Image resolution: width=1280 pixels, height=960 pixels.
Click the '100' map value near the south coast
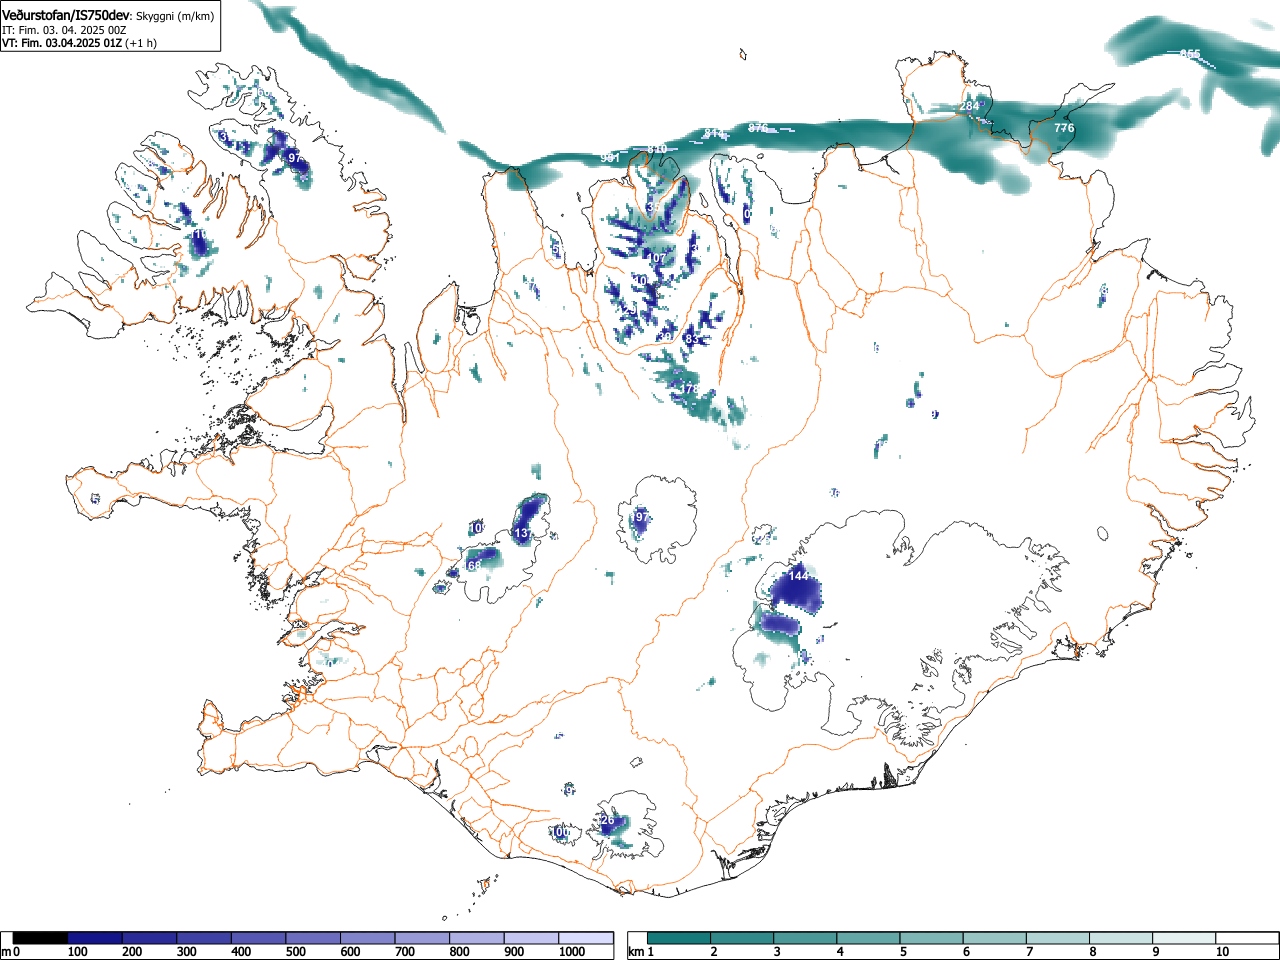tap(560, 831)
